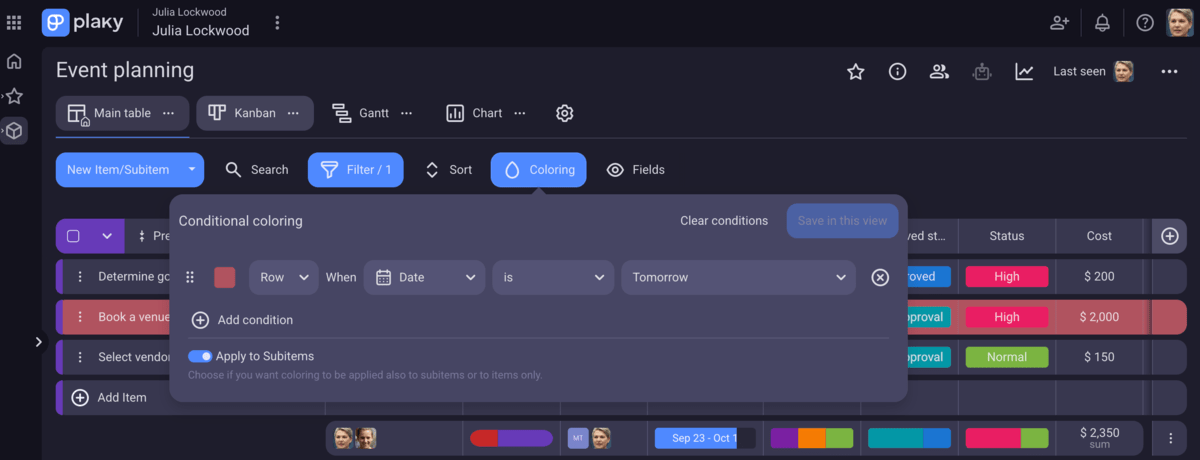Viewport: 1200px width, 460px height.
Task: Open view settings gear
Action: coord(564,113)
